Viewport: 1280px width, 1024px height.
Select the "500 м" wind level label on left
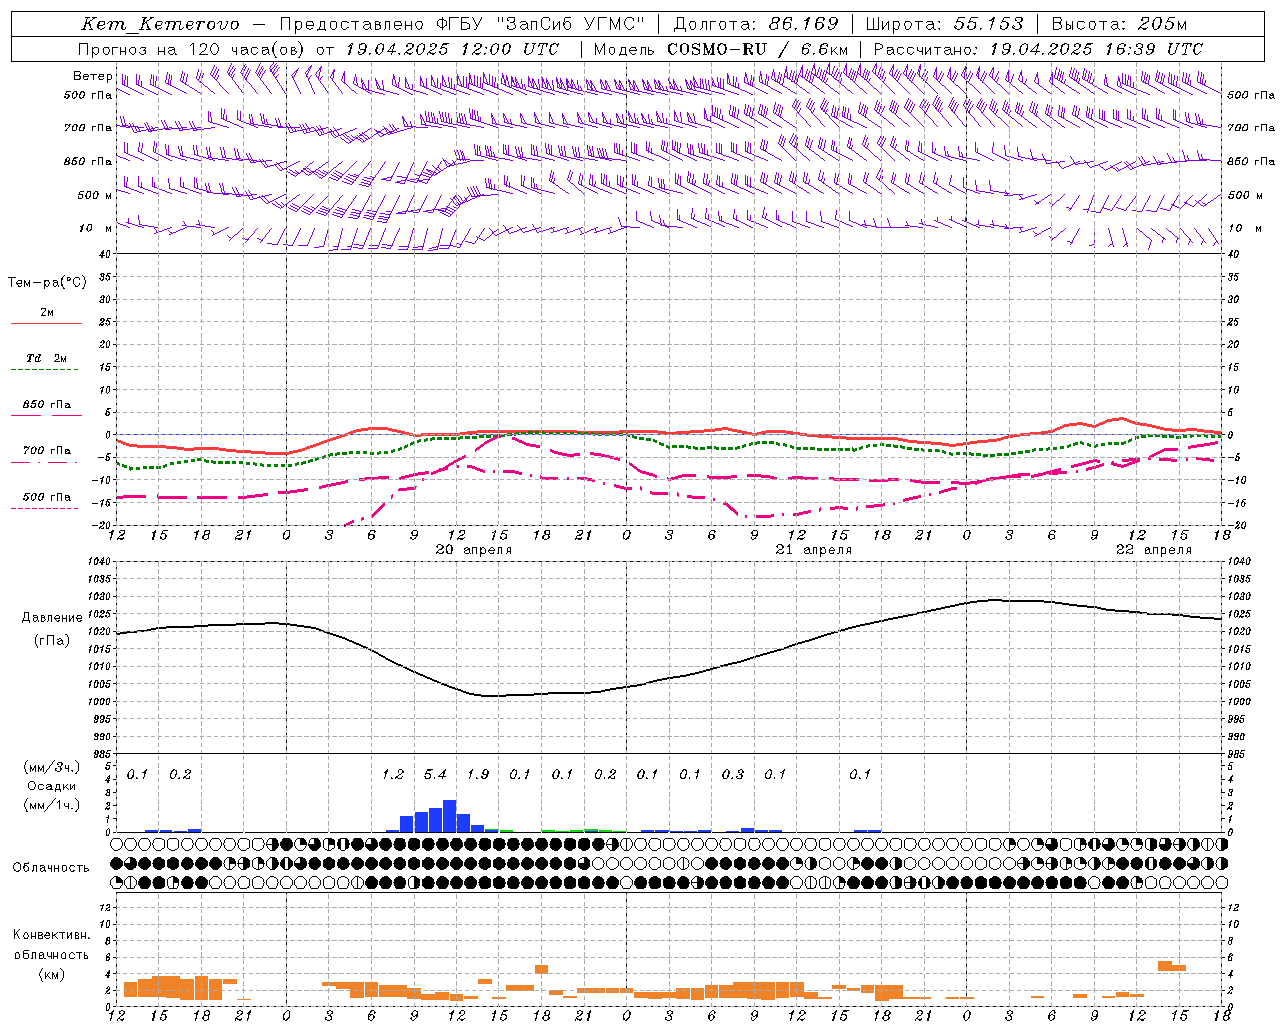tap(95, 195)
